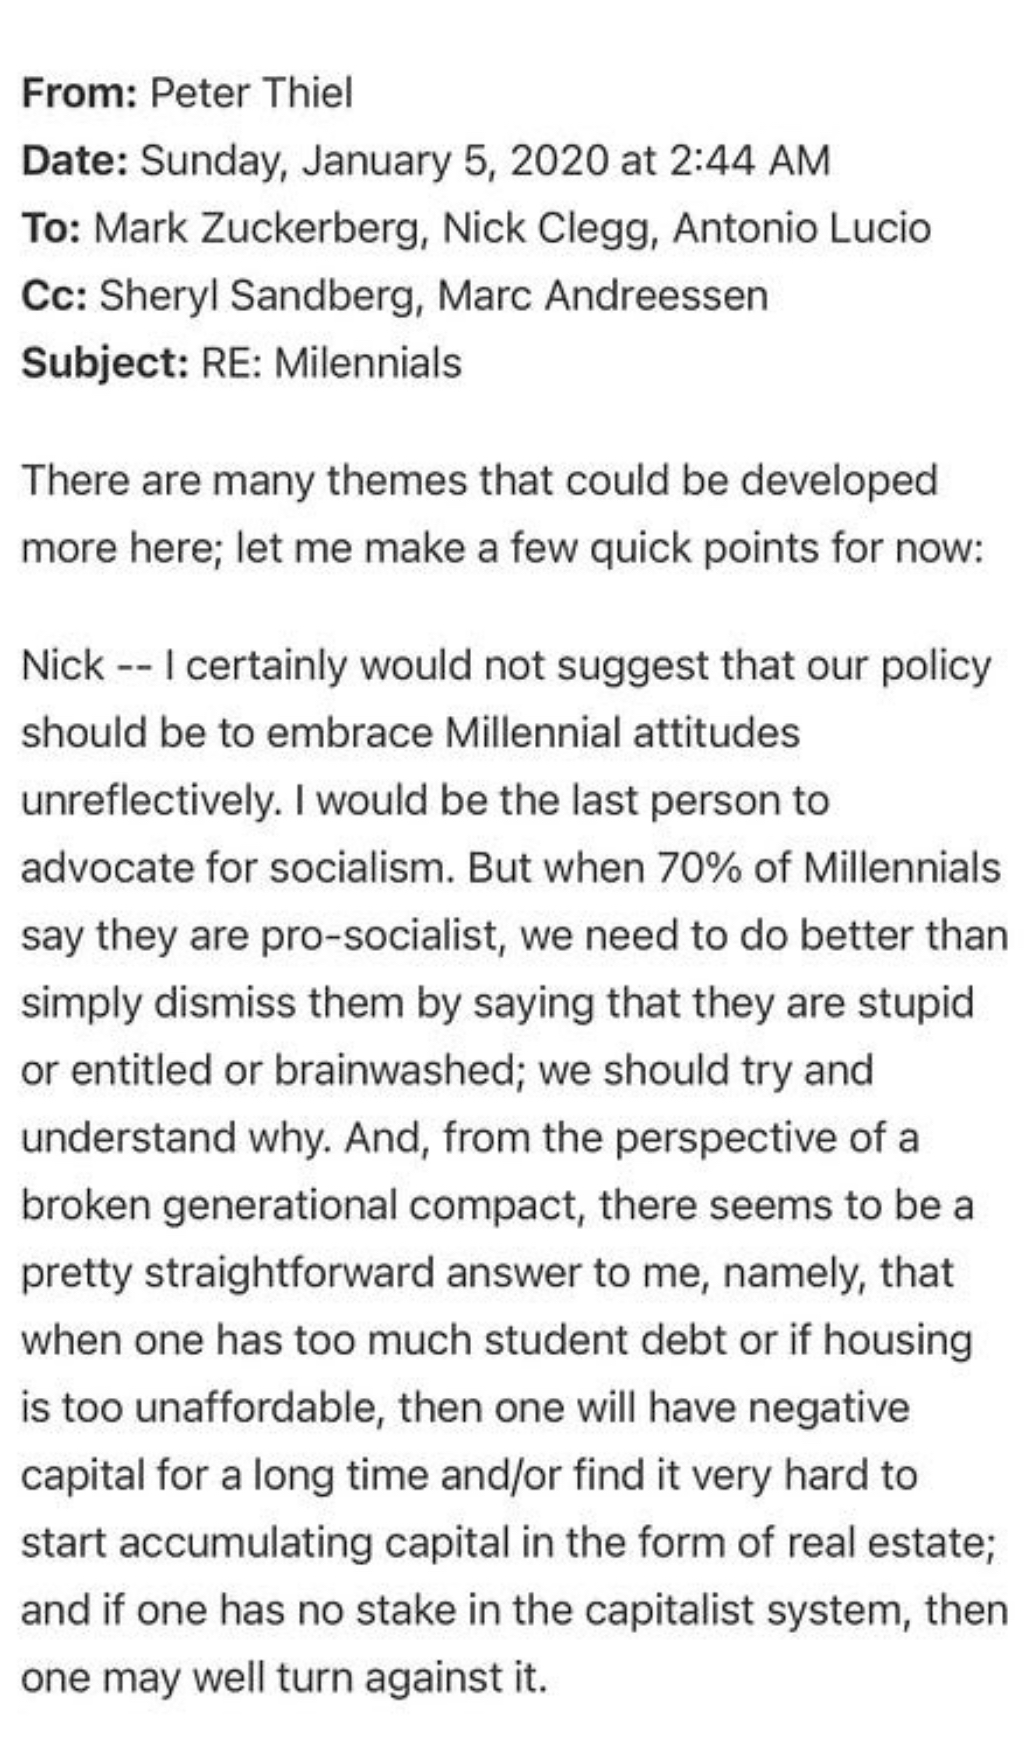Click the phrase broken generational compact
This screenshot has width=1036, height=1740.
pos(301,1206)
